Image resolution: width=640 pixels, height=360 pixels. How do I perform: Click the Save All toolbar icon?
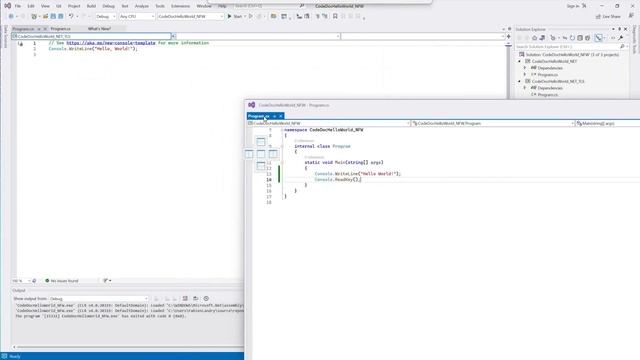click(x=60, y=16)
